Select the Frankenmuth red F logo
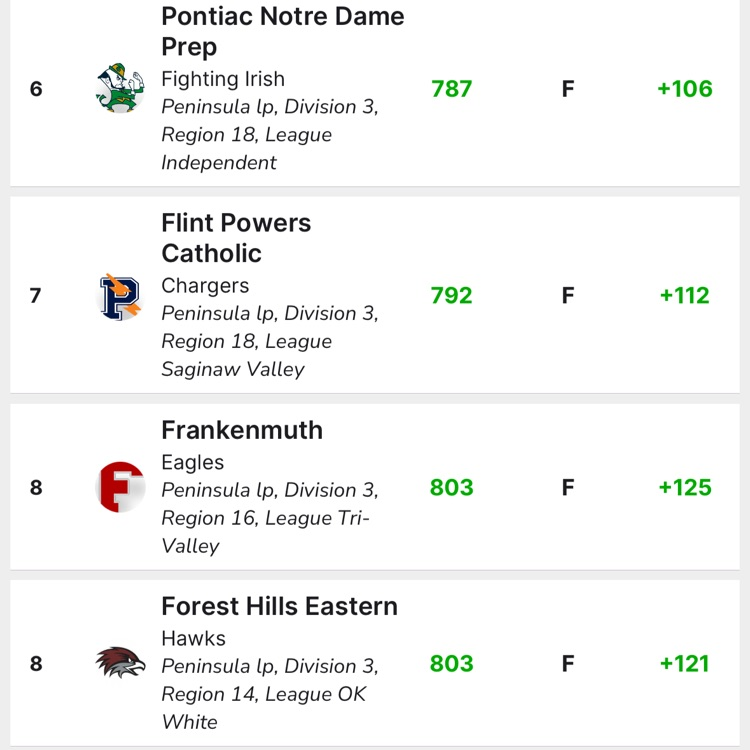The height and width of the screenshot is (750, 750). (x=120, y=487)
